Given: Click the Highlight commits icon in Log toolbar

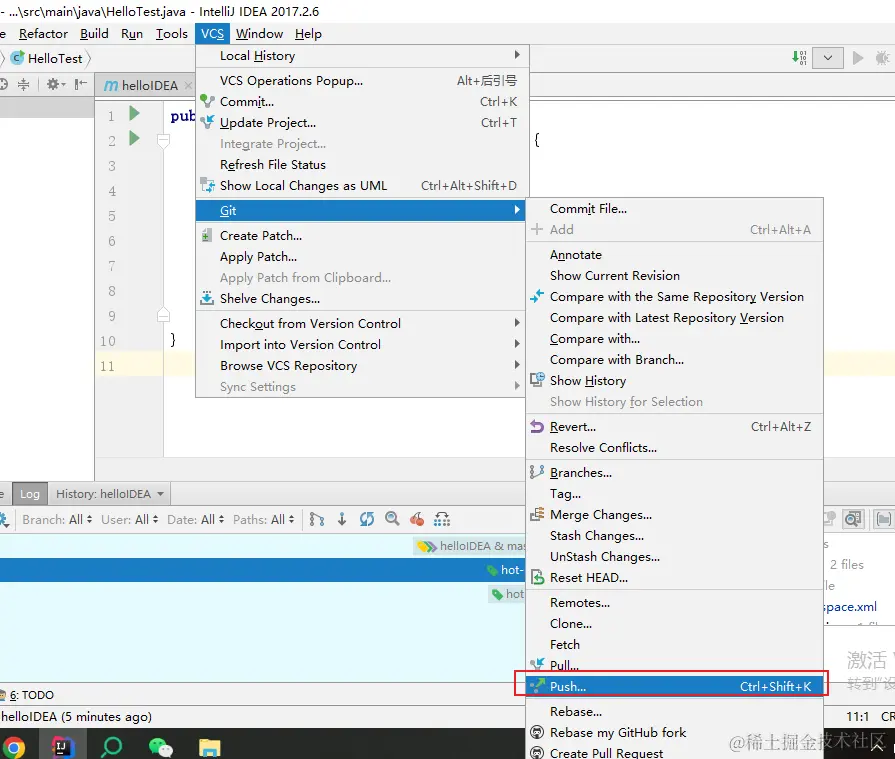Looking at the screenshot, I should coord(442,519).
